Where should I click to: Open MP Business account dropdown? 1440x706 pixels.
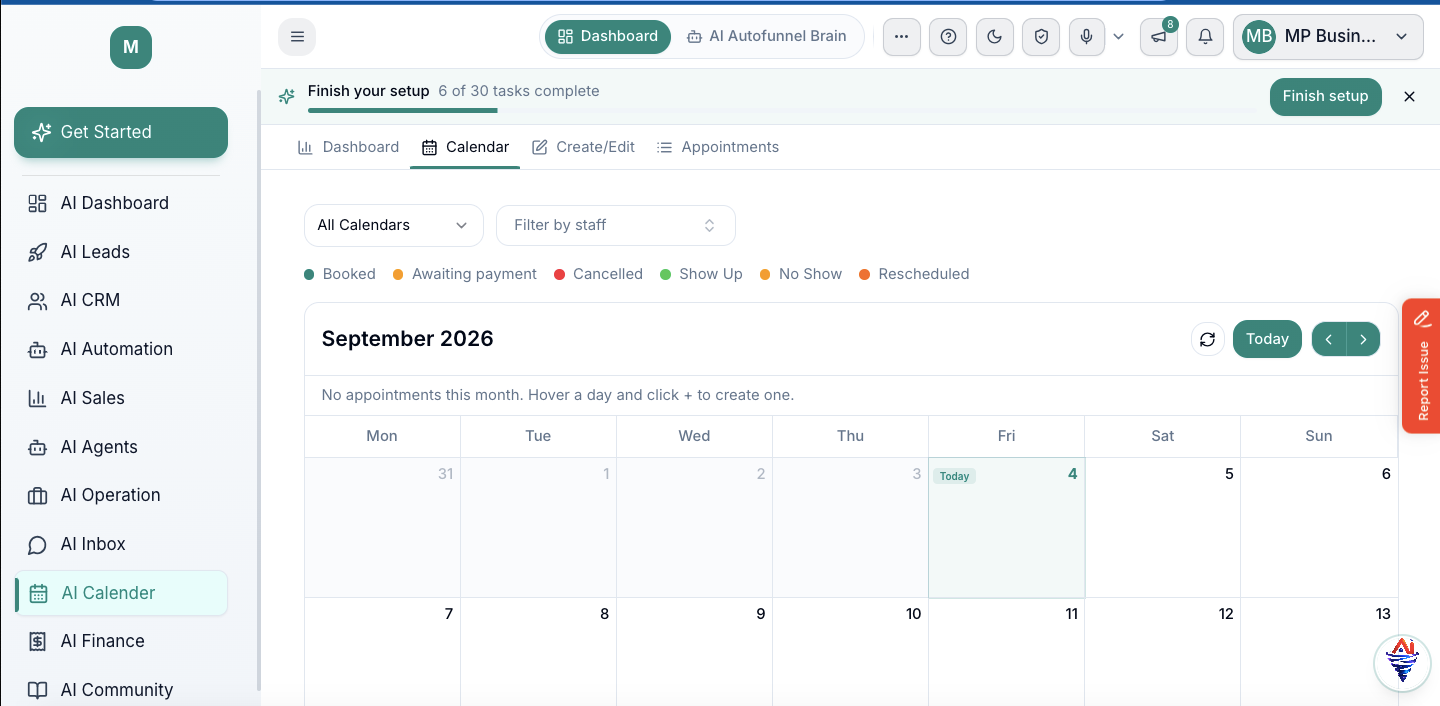point(1328,37)
